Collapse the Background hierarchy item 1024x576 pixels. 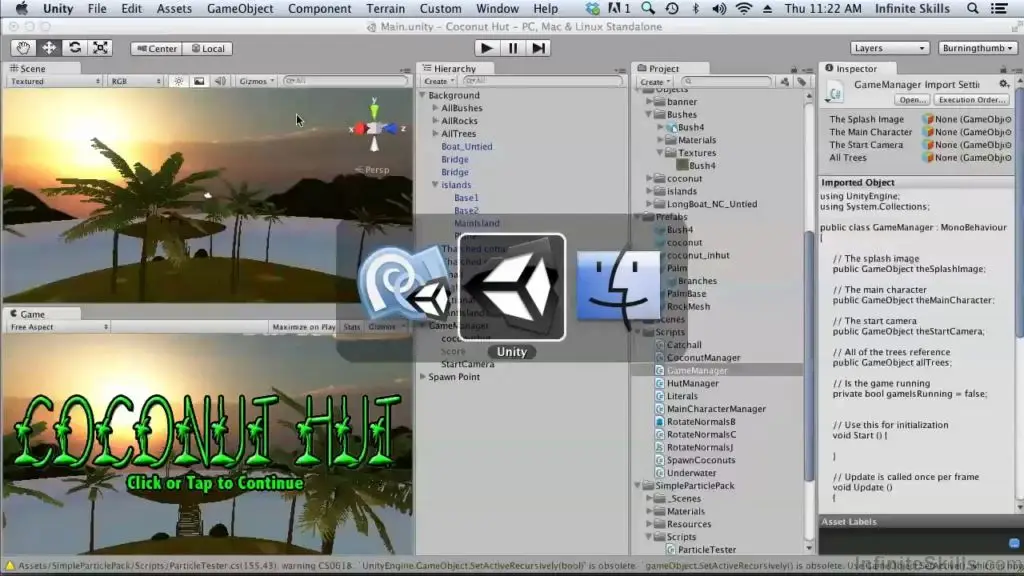423,95
